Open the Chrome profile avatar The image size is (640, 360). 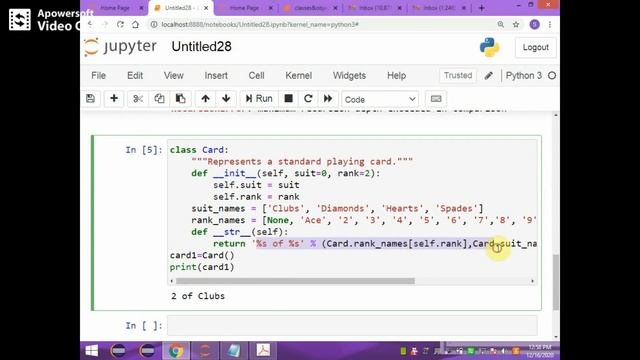(534, 24)
